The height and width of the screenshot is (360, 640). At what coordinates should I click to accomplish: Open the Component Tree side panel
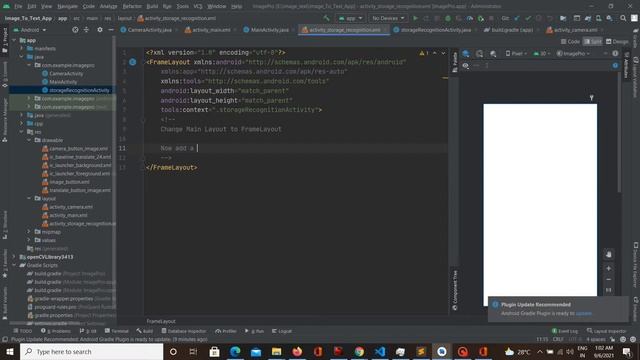coord(455,290)
